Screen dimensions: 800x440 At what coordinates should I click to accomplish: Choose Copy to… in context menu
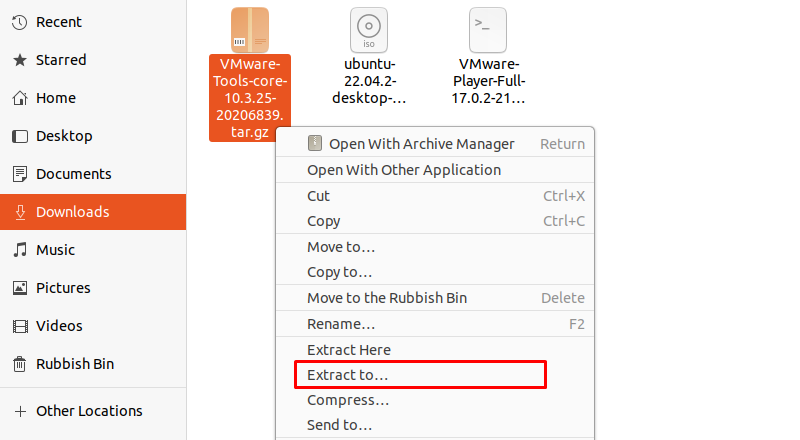(435, 272)
